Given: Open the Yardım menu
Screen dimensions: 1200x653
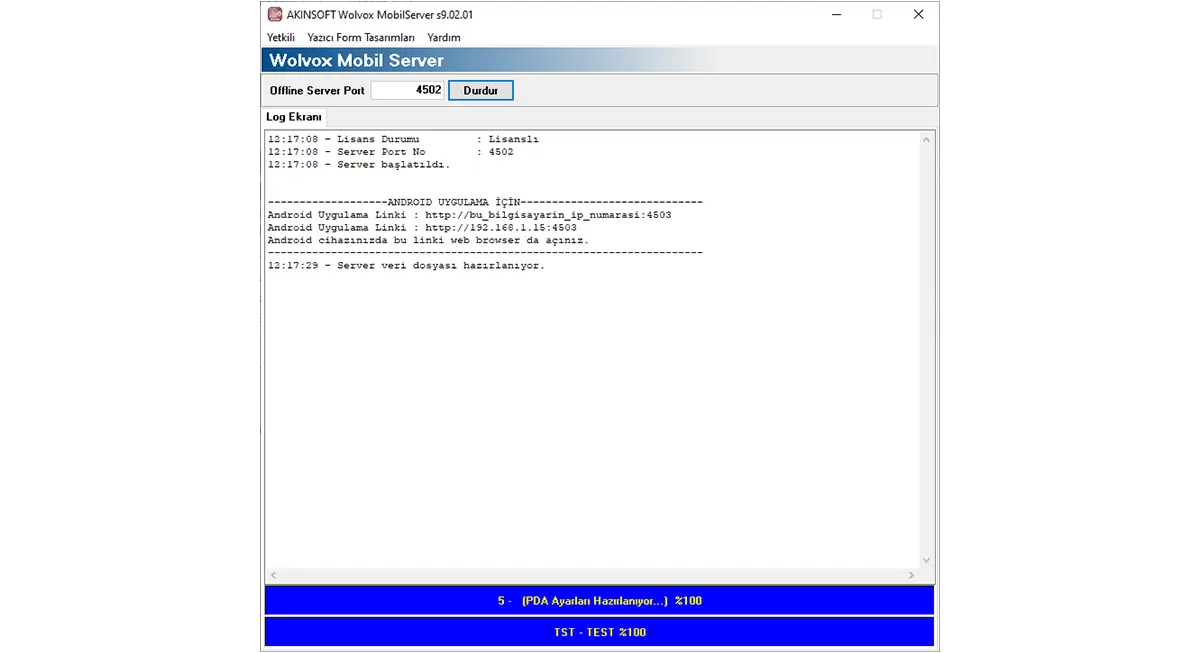Looking at the screenshot, I should coord(444,37).
